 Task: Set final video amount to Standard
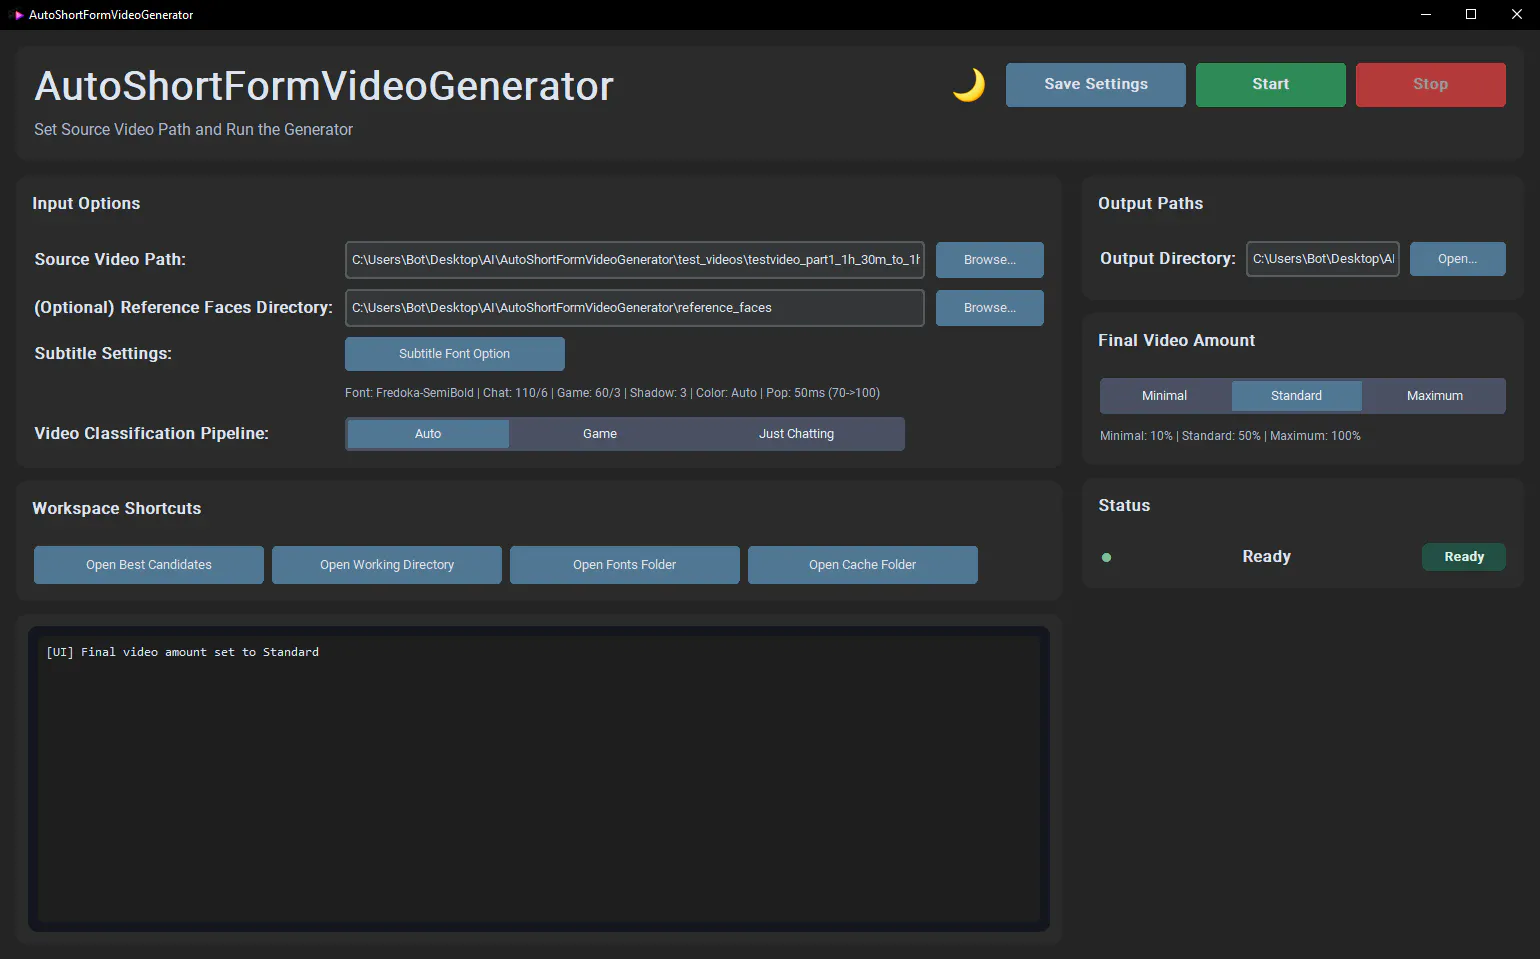click(x=1297, y=396)
